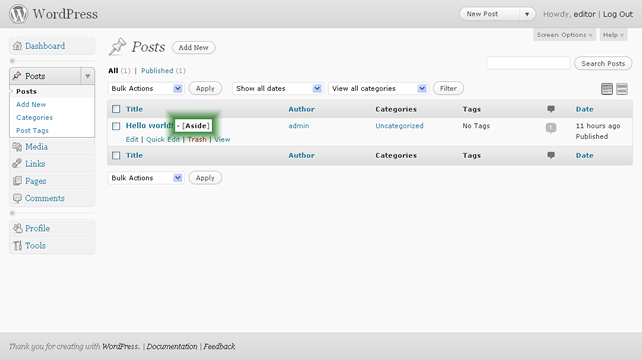Open the Dashboard menu
Image resolution: width=642 pixels, height=360 pixels.
coord(45,46)
